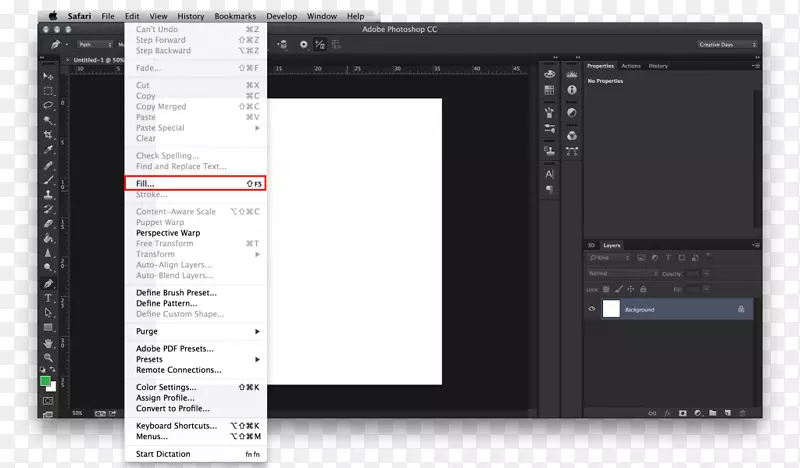Screen dimensions: 800x468
Task: Open the Character panel icon
Action: (549, 174)
